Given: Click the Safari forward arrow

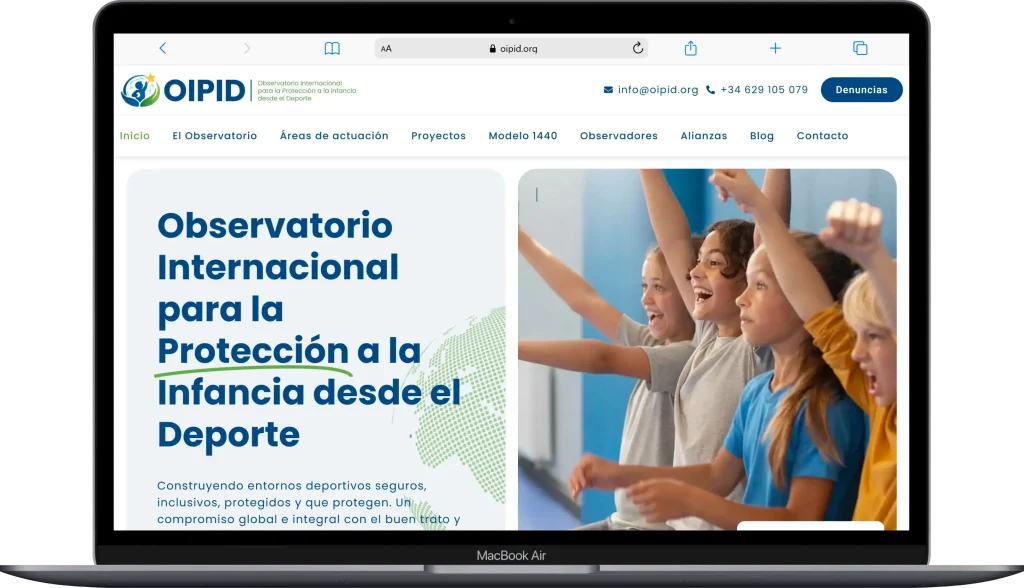Looking at the screenshot, I should (247, 48).
